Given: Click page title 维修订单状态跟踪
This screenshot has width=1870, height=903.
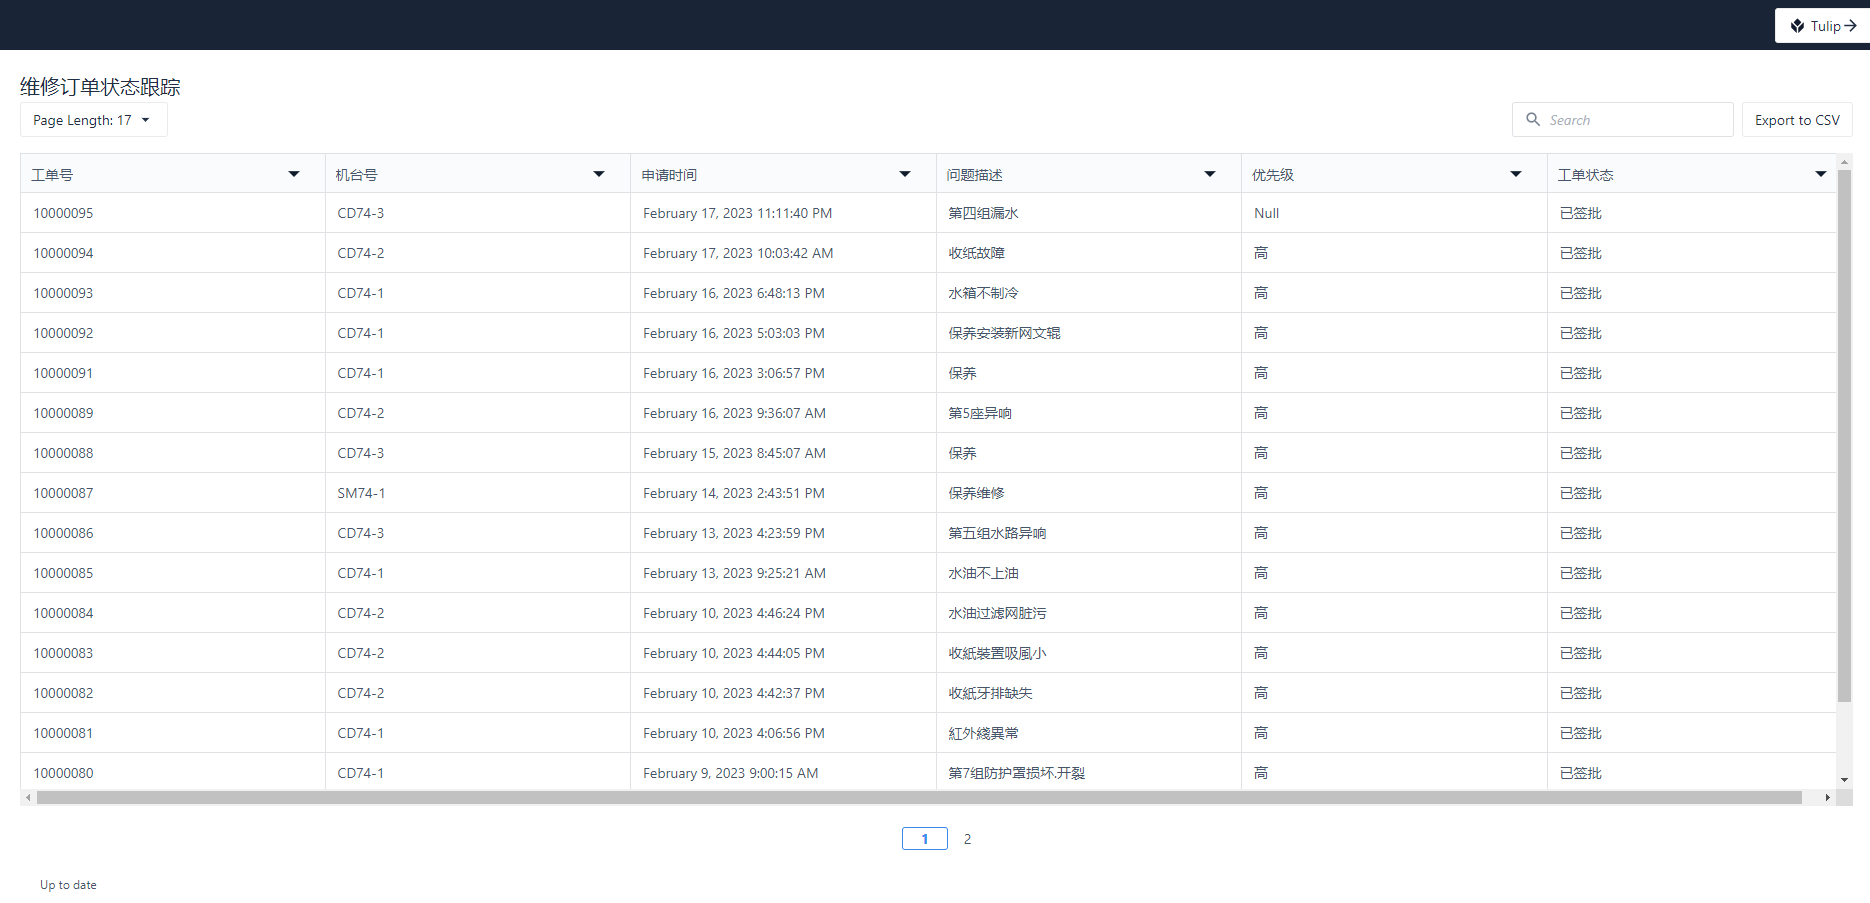Looking at the screenshot, I should [x=100, y=87].
